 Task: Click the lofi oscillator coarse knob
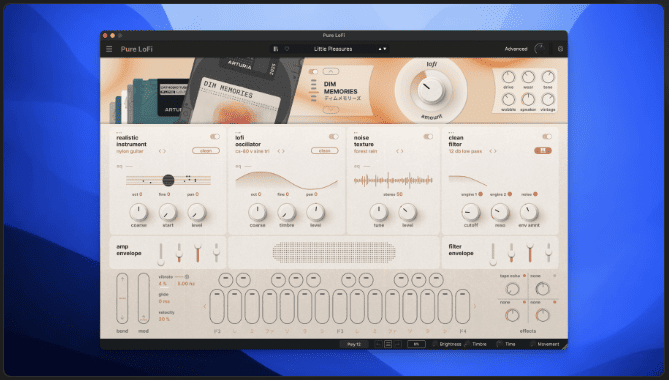point(257,212)
